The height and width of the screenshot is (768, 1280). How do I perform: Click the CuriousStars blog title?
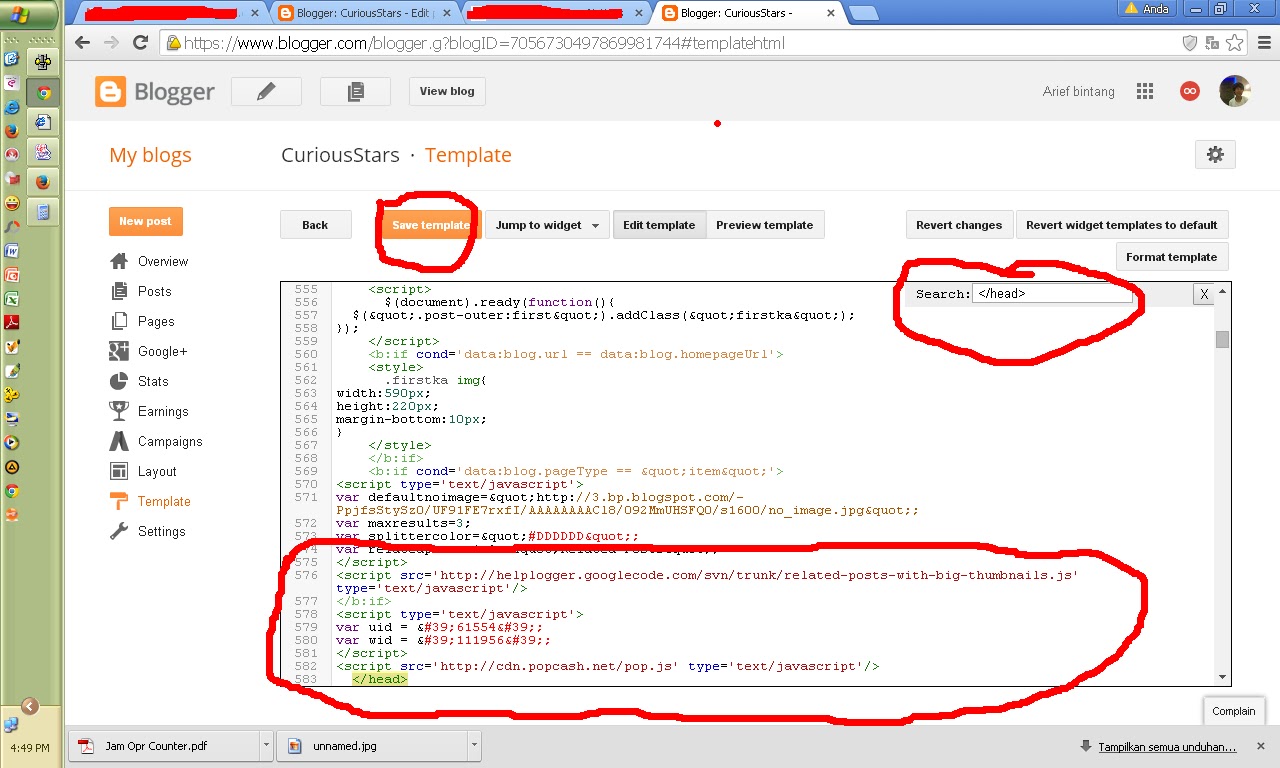340,155
